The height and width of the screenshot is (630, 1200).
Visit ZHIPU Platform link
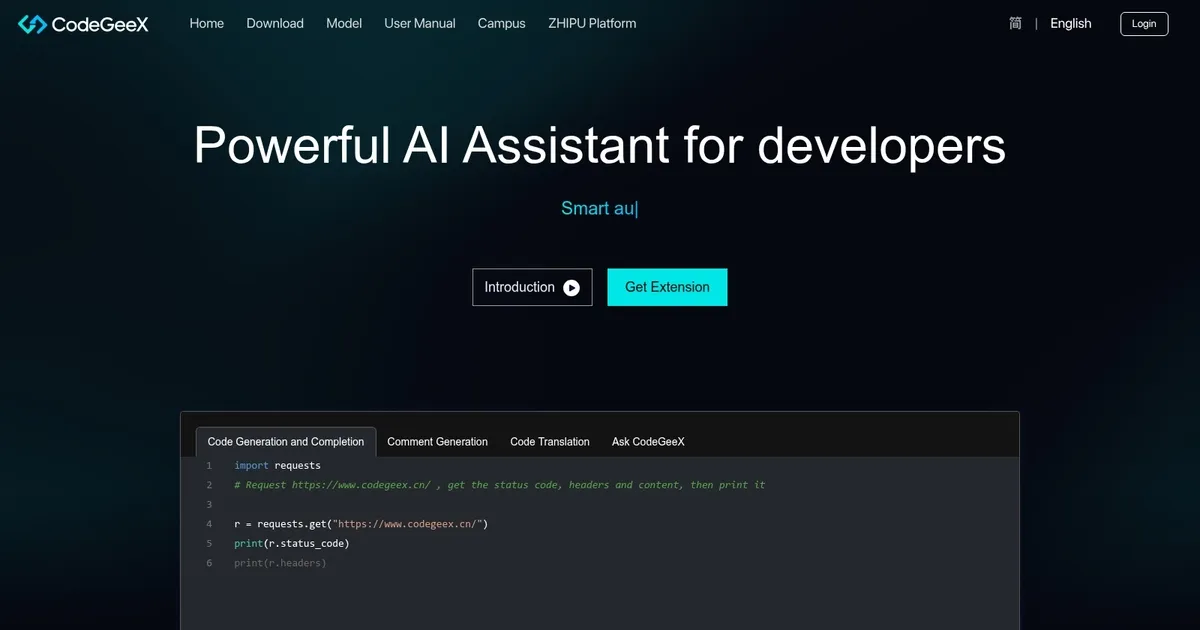click(x=592, y=23)
